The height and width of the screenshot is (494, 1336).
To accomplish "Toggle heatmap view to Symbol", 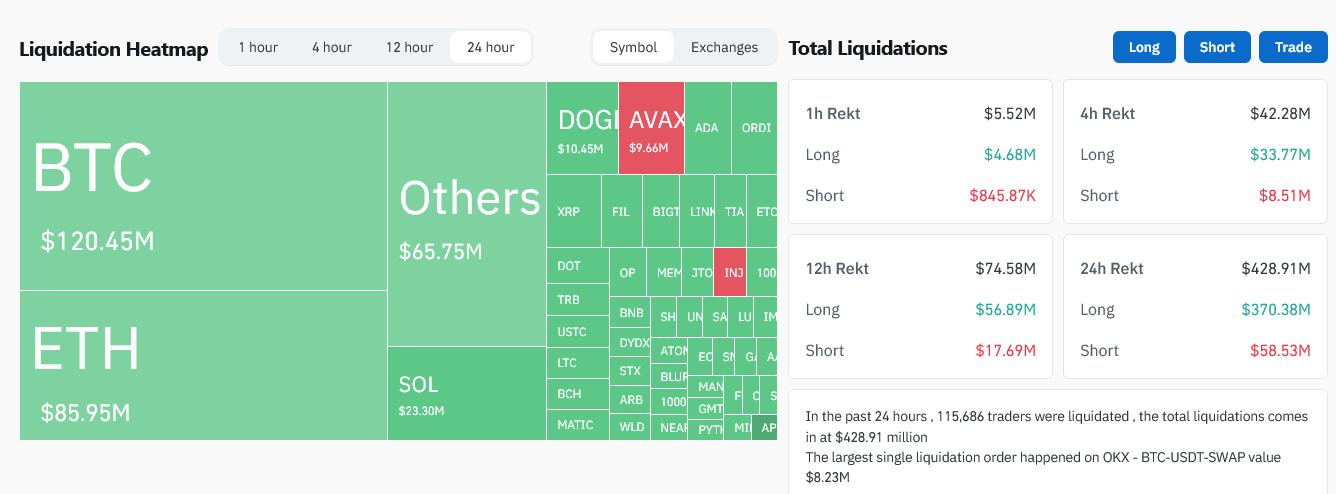I will (633, 47).
